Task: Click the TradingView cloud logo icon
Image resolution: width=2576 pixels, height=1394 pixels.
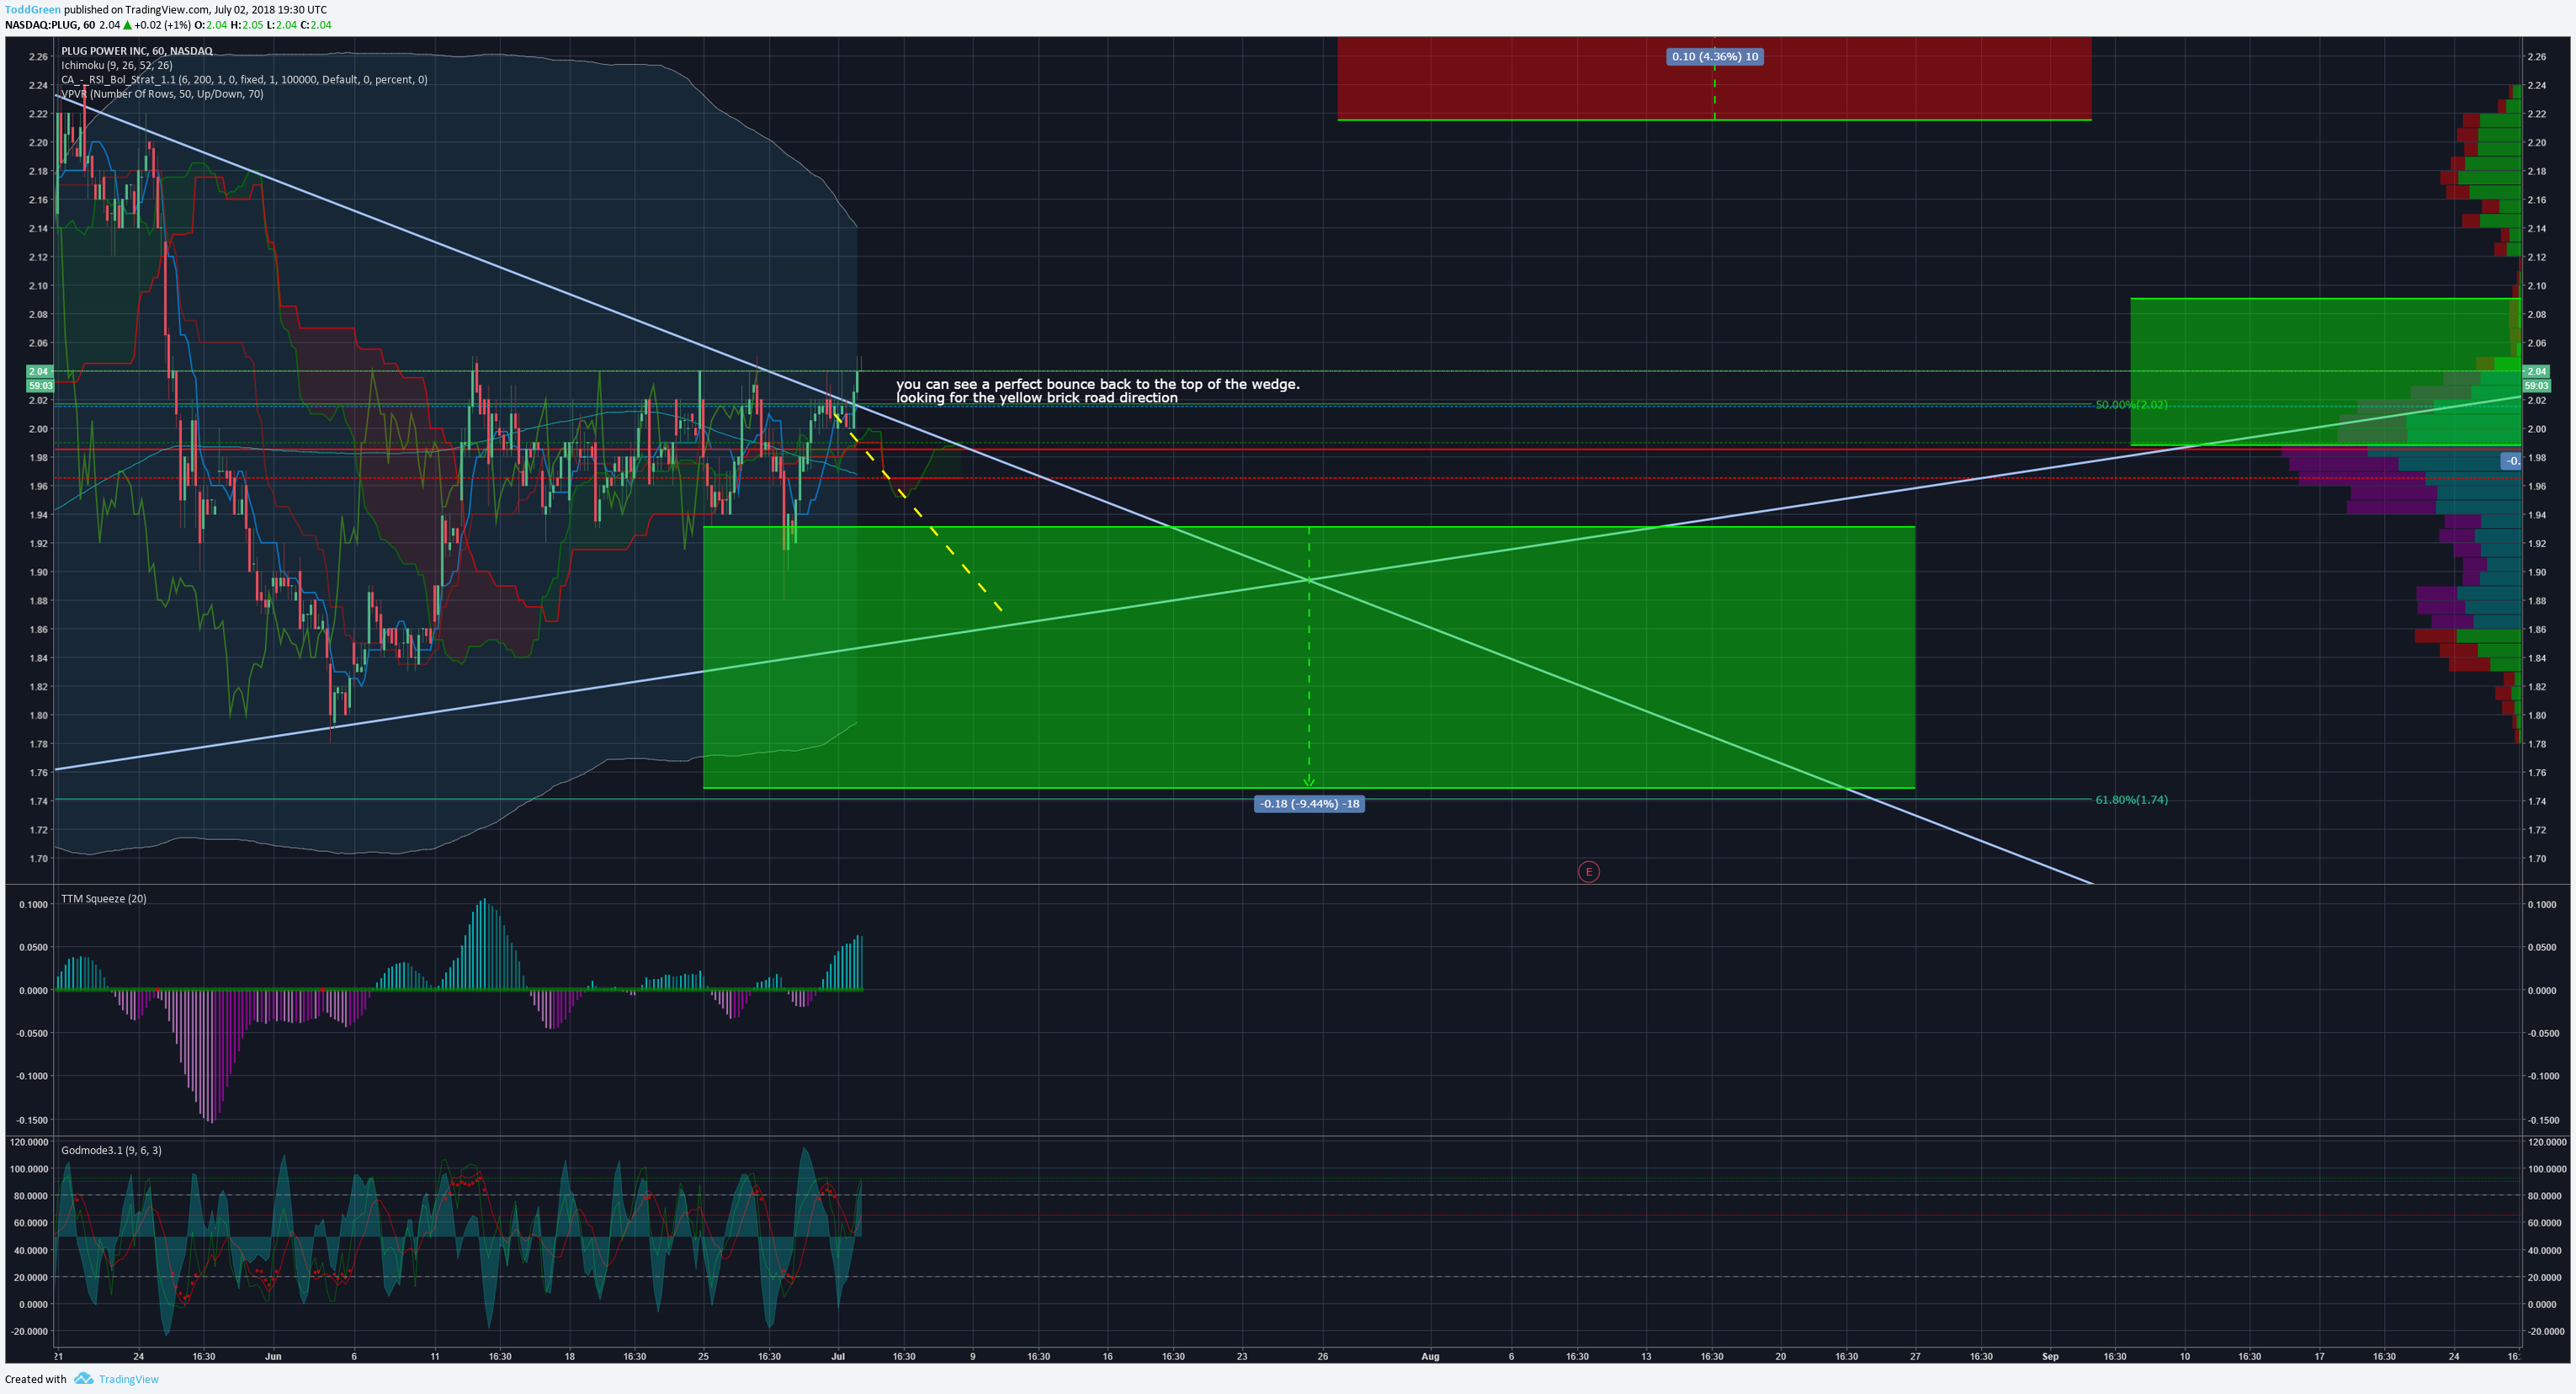Action: point(84,1378)
